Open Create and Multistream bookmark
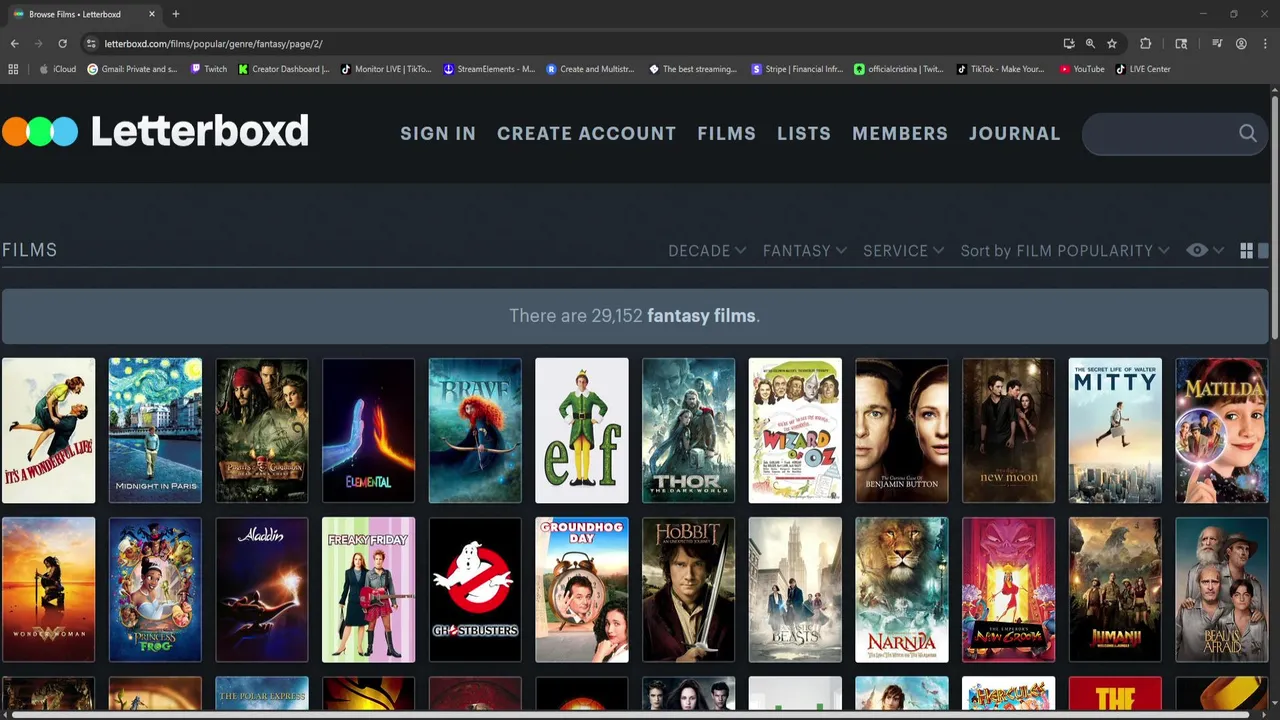 pyautogui.click(x=591, y=69)
